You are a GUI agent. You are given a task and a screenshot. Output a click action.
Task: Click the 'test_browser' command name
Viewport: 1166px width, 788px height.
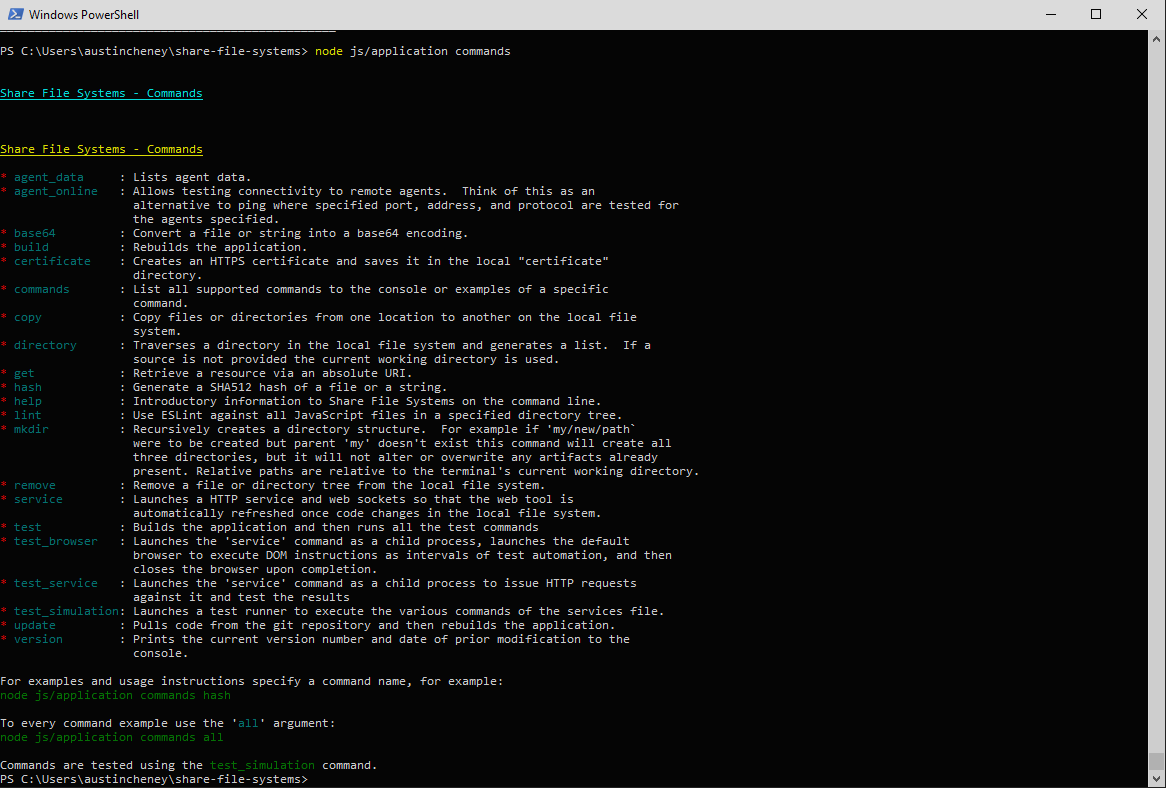tap(56, 541)
